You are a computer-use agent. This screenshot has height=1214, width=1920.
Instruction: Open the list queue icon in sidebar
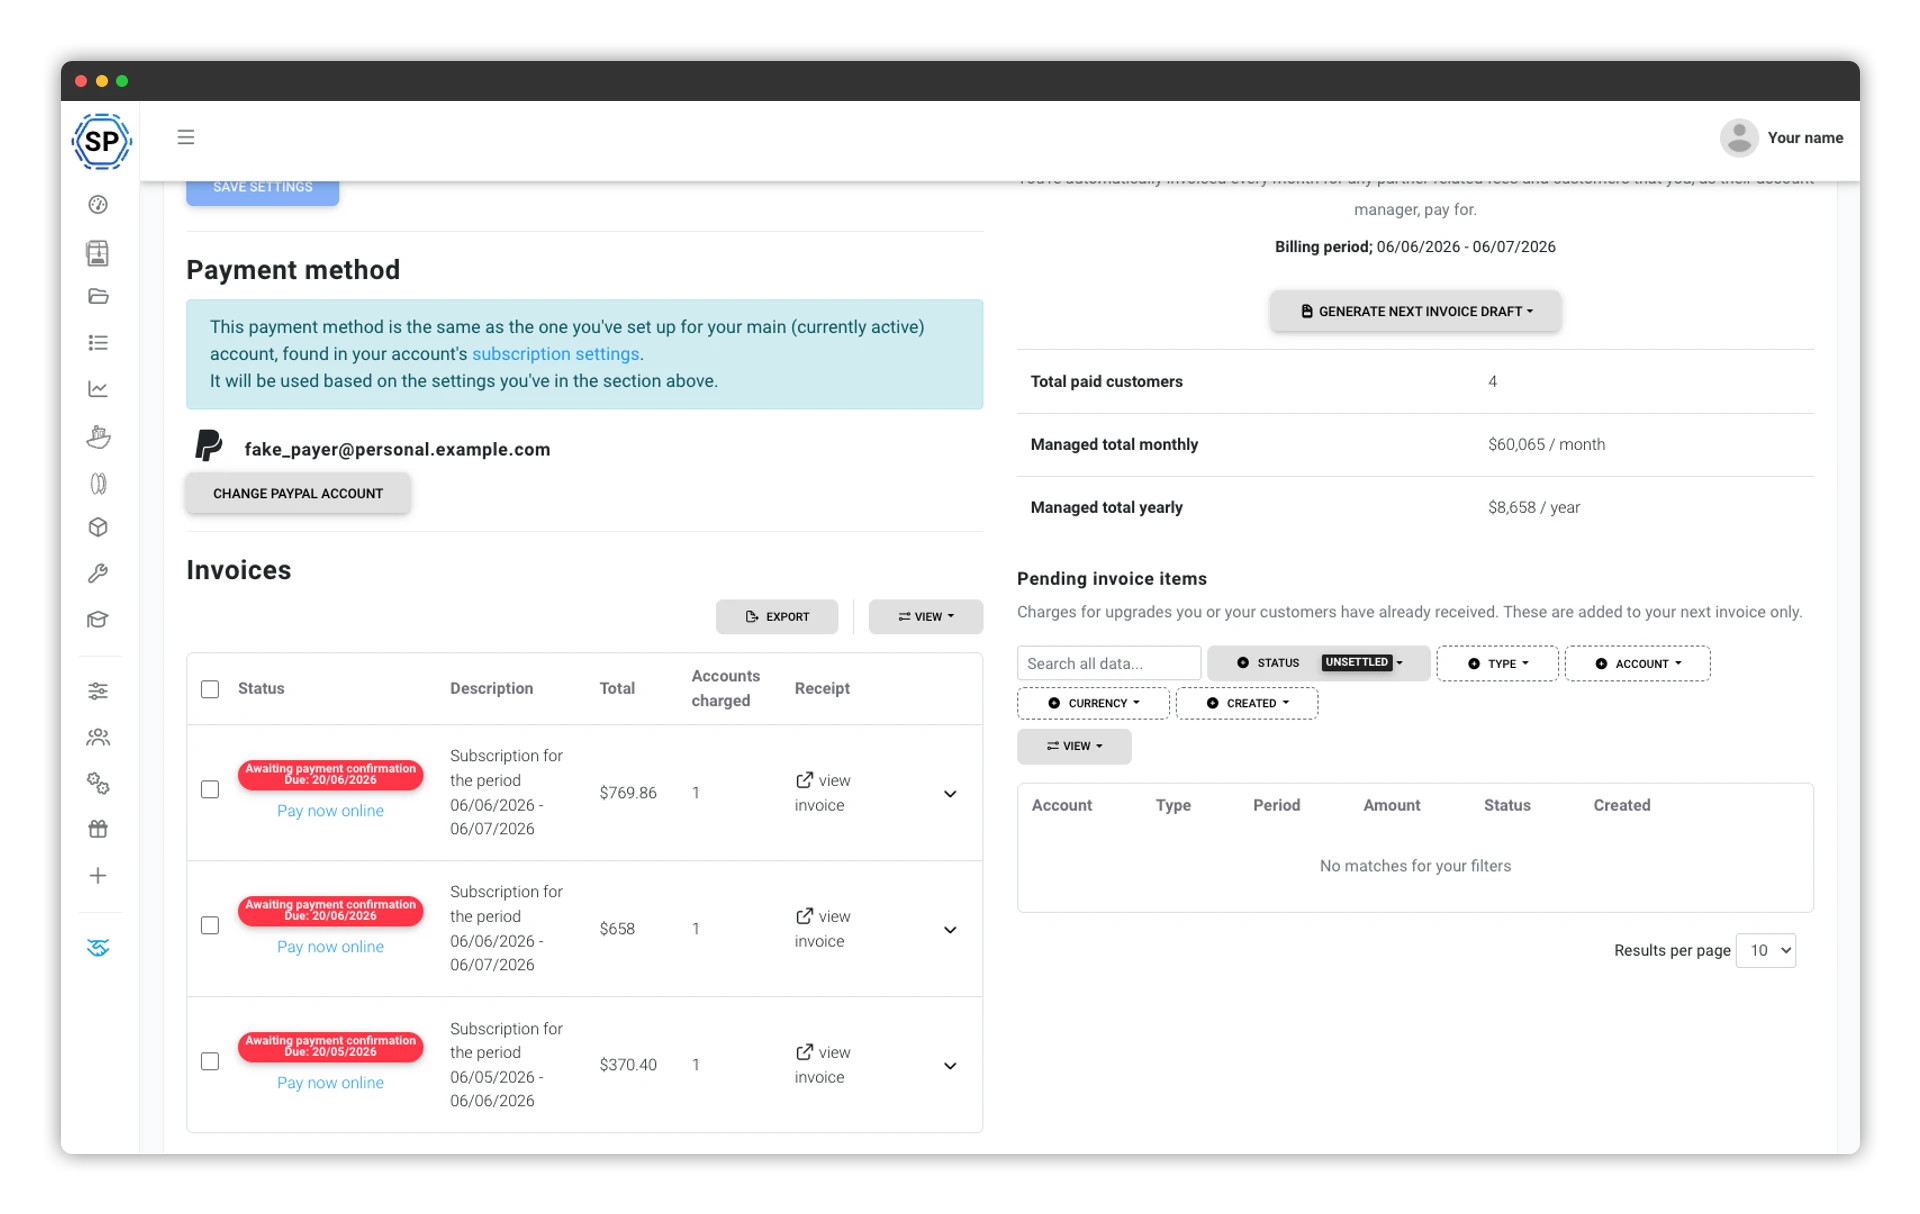click(x=98, y=343)
